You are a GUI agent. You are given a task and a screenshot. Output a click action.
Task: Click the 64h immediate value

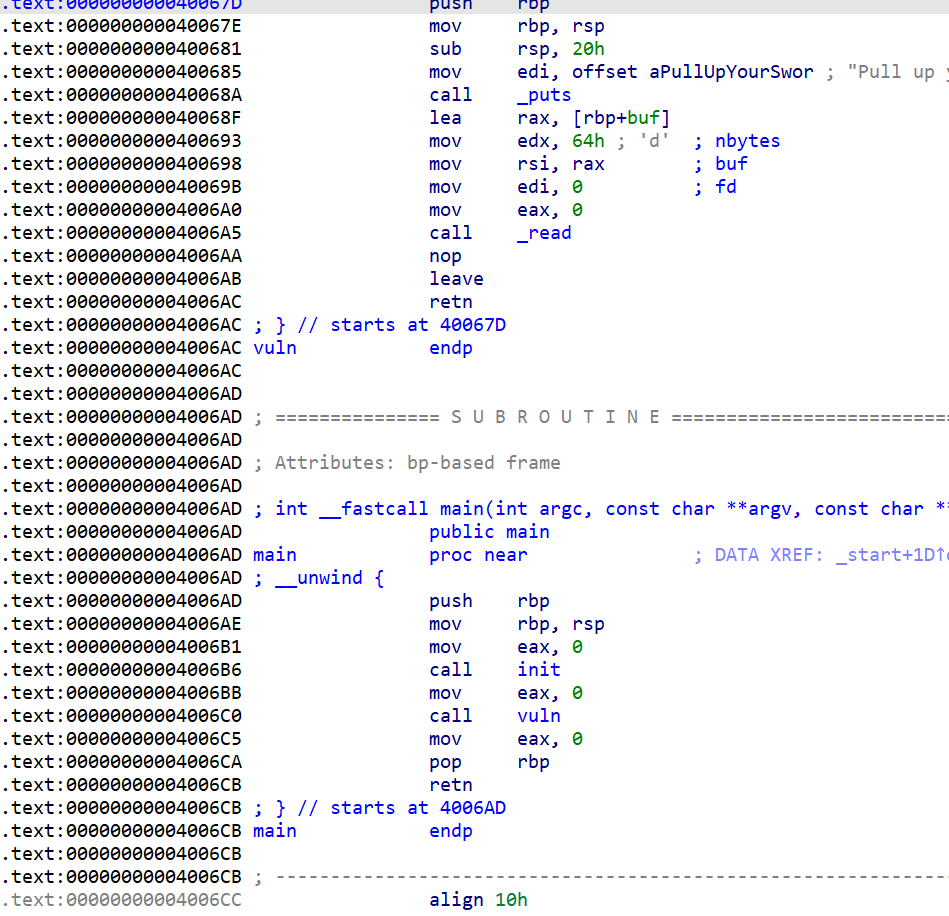tap(587, 141)
